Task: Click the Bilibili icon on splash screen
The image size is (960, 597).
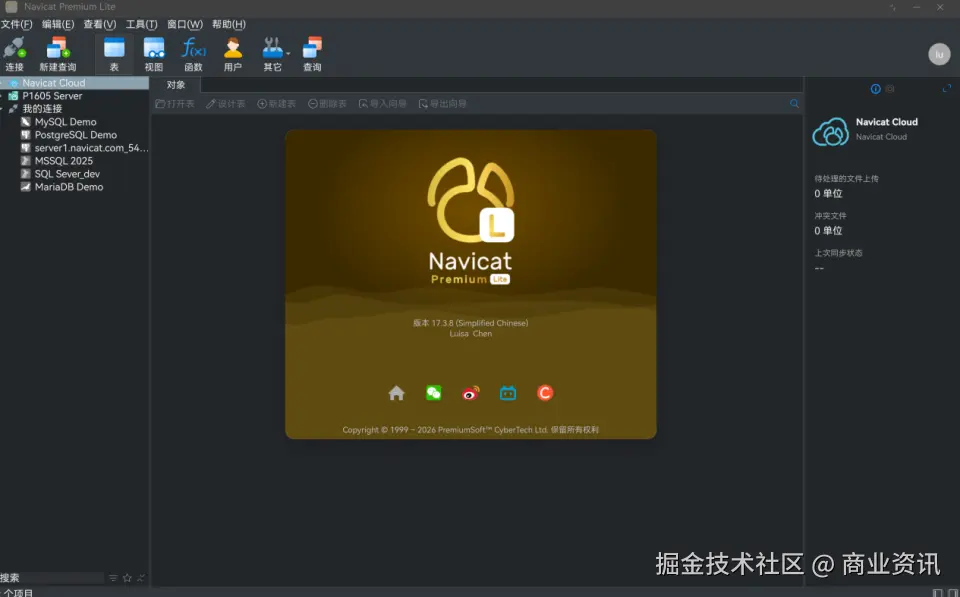Action: coord(508,393)
